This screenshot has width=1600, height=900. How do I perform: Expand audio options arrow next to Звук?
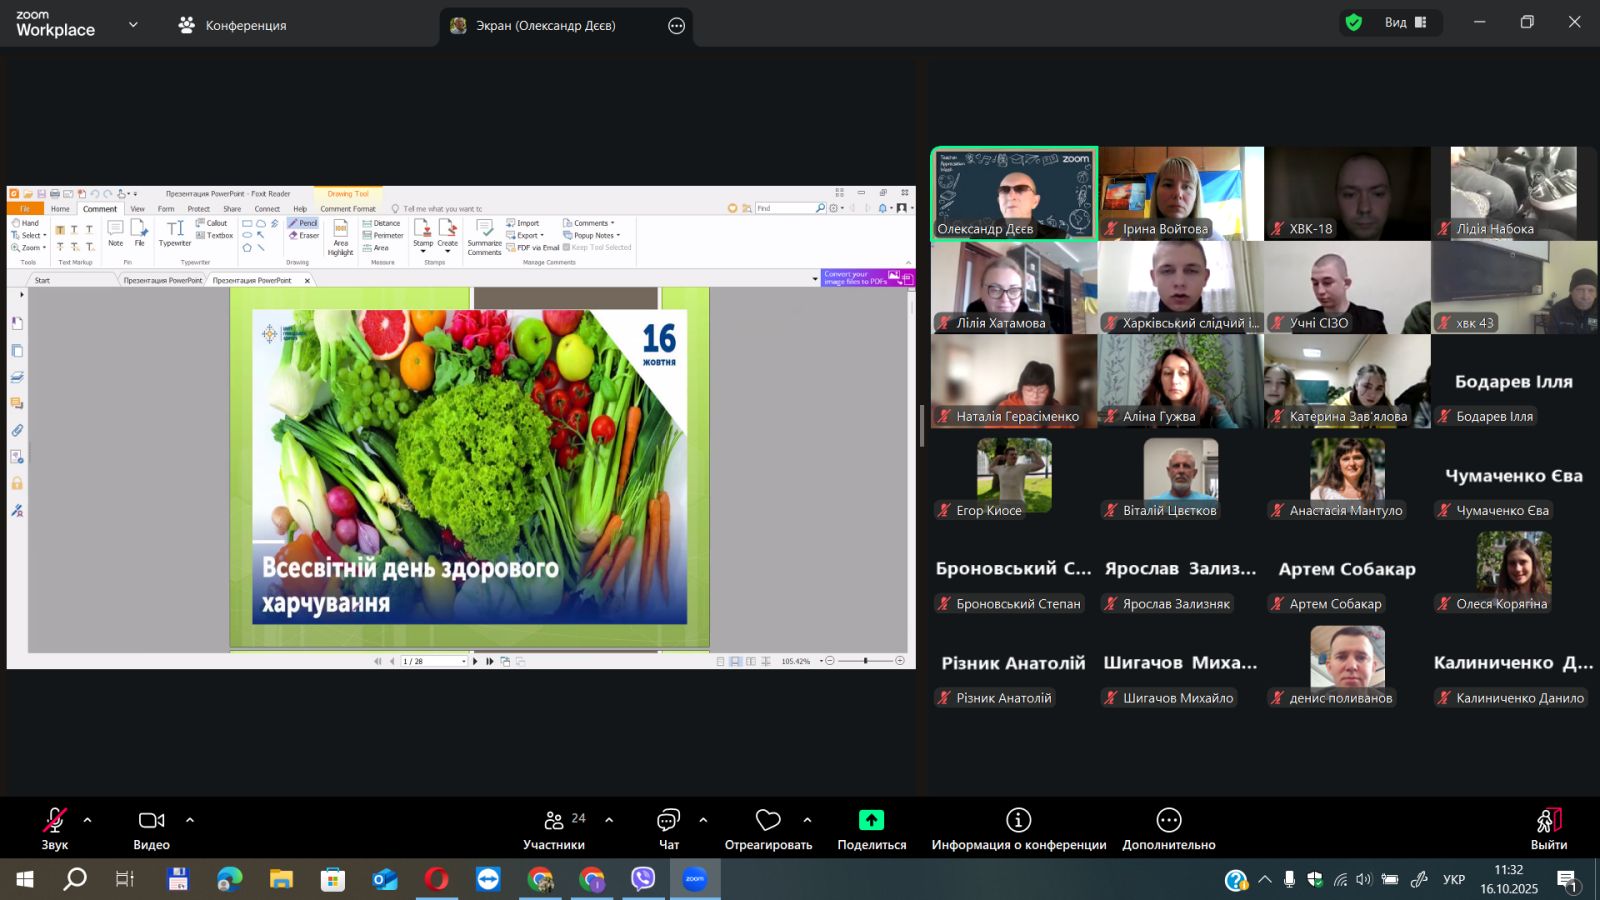point(88,820)
